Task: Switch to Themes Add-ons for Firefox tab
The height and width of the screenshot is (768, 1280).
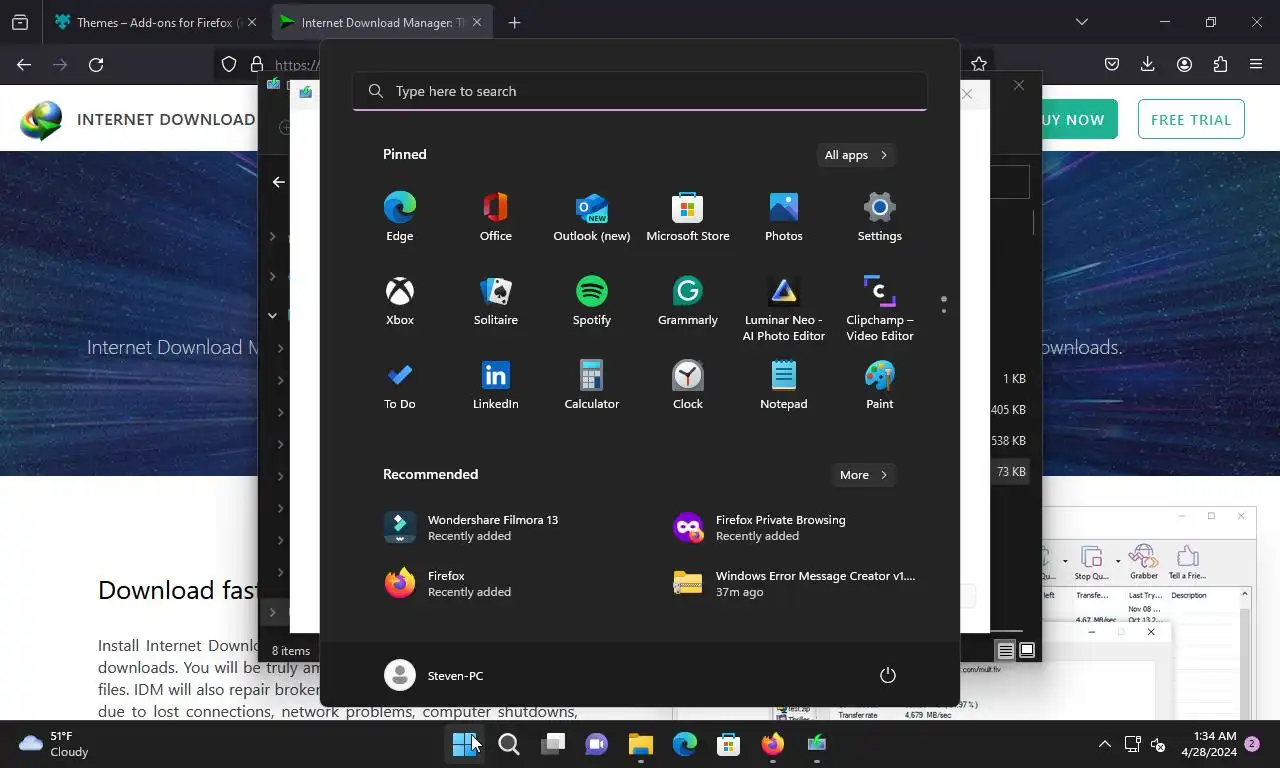Action: pyautogui.click(x=156, y=22)
